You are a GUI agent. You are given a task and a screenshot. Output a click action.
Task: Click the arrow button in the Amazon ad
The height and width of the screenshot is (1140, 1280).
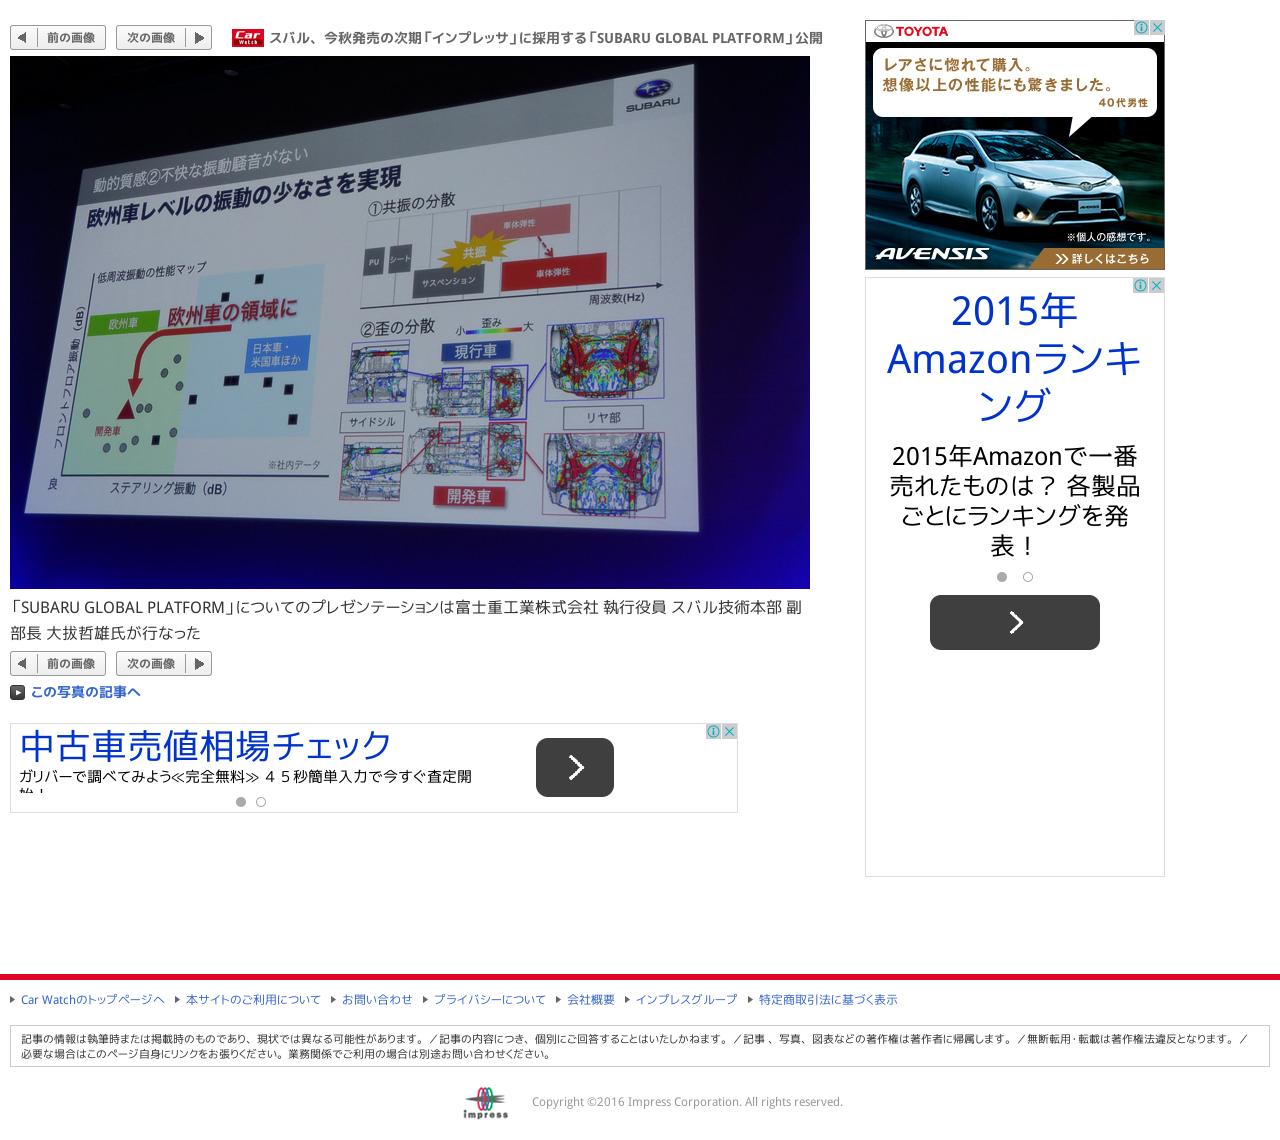point(1015,622)
